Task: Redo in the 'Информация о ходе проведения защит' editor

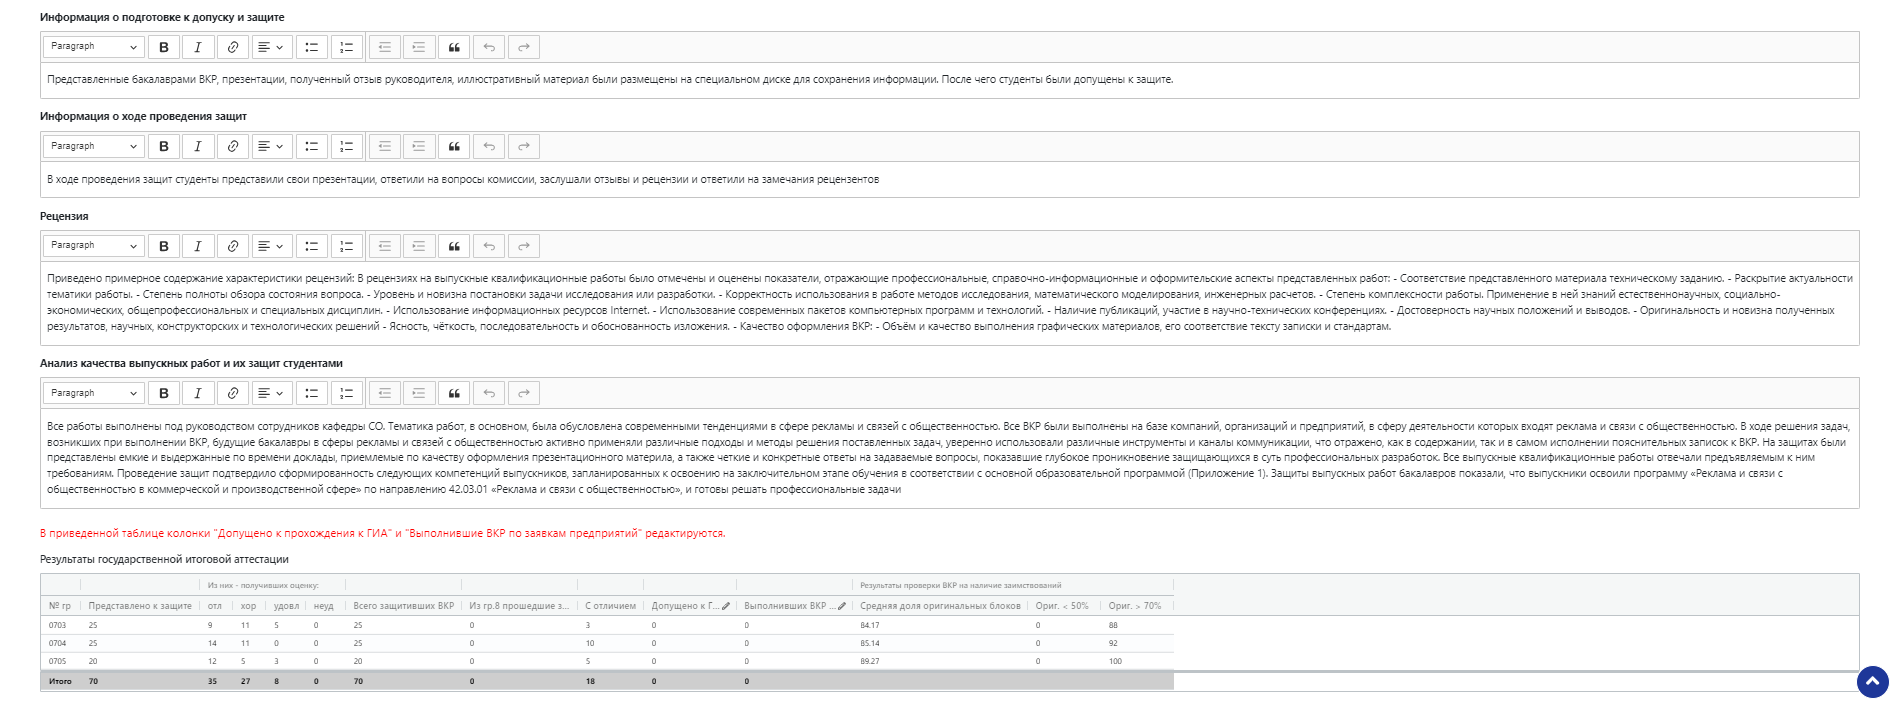Action: 523,146
